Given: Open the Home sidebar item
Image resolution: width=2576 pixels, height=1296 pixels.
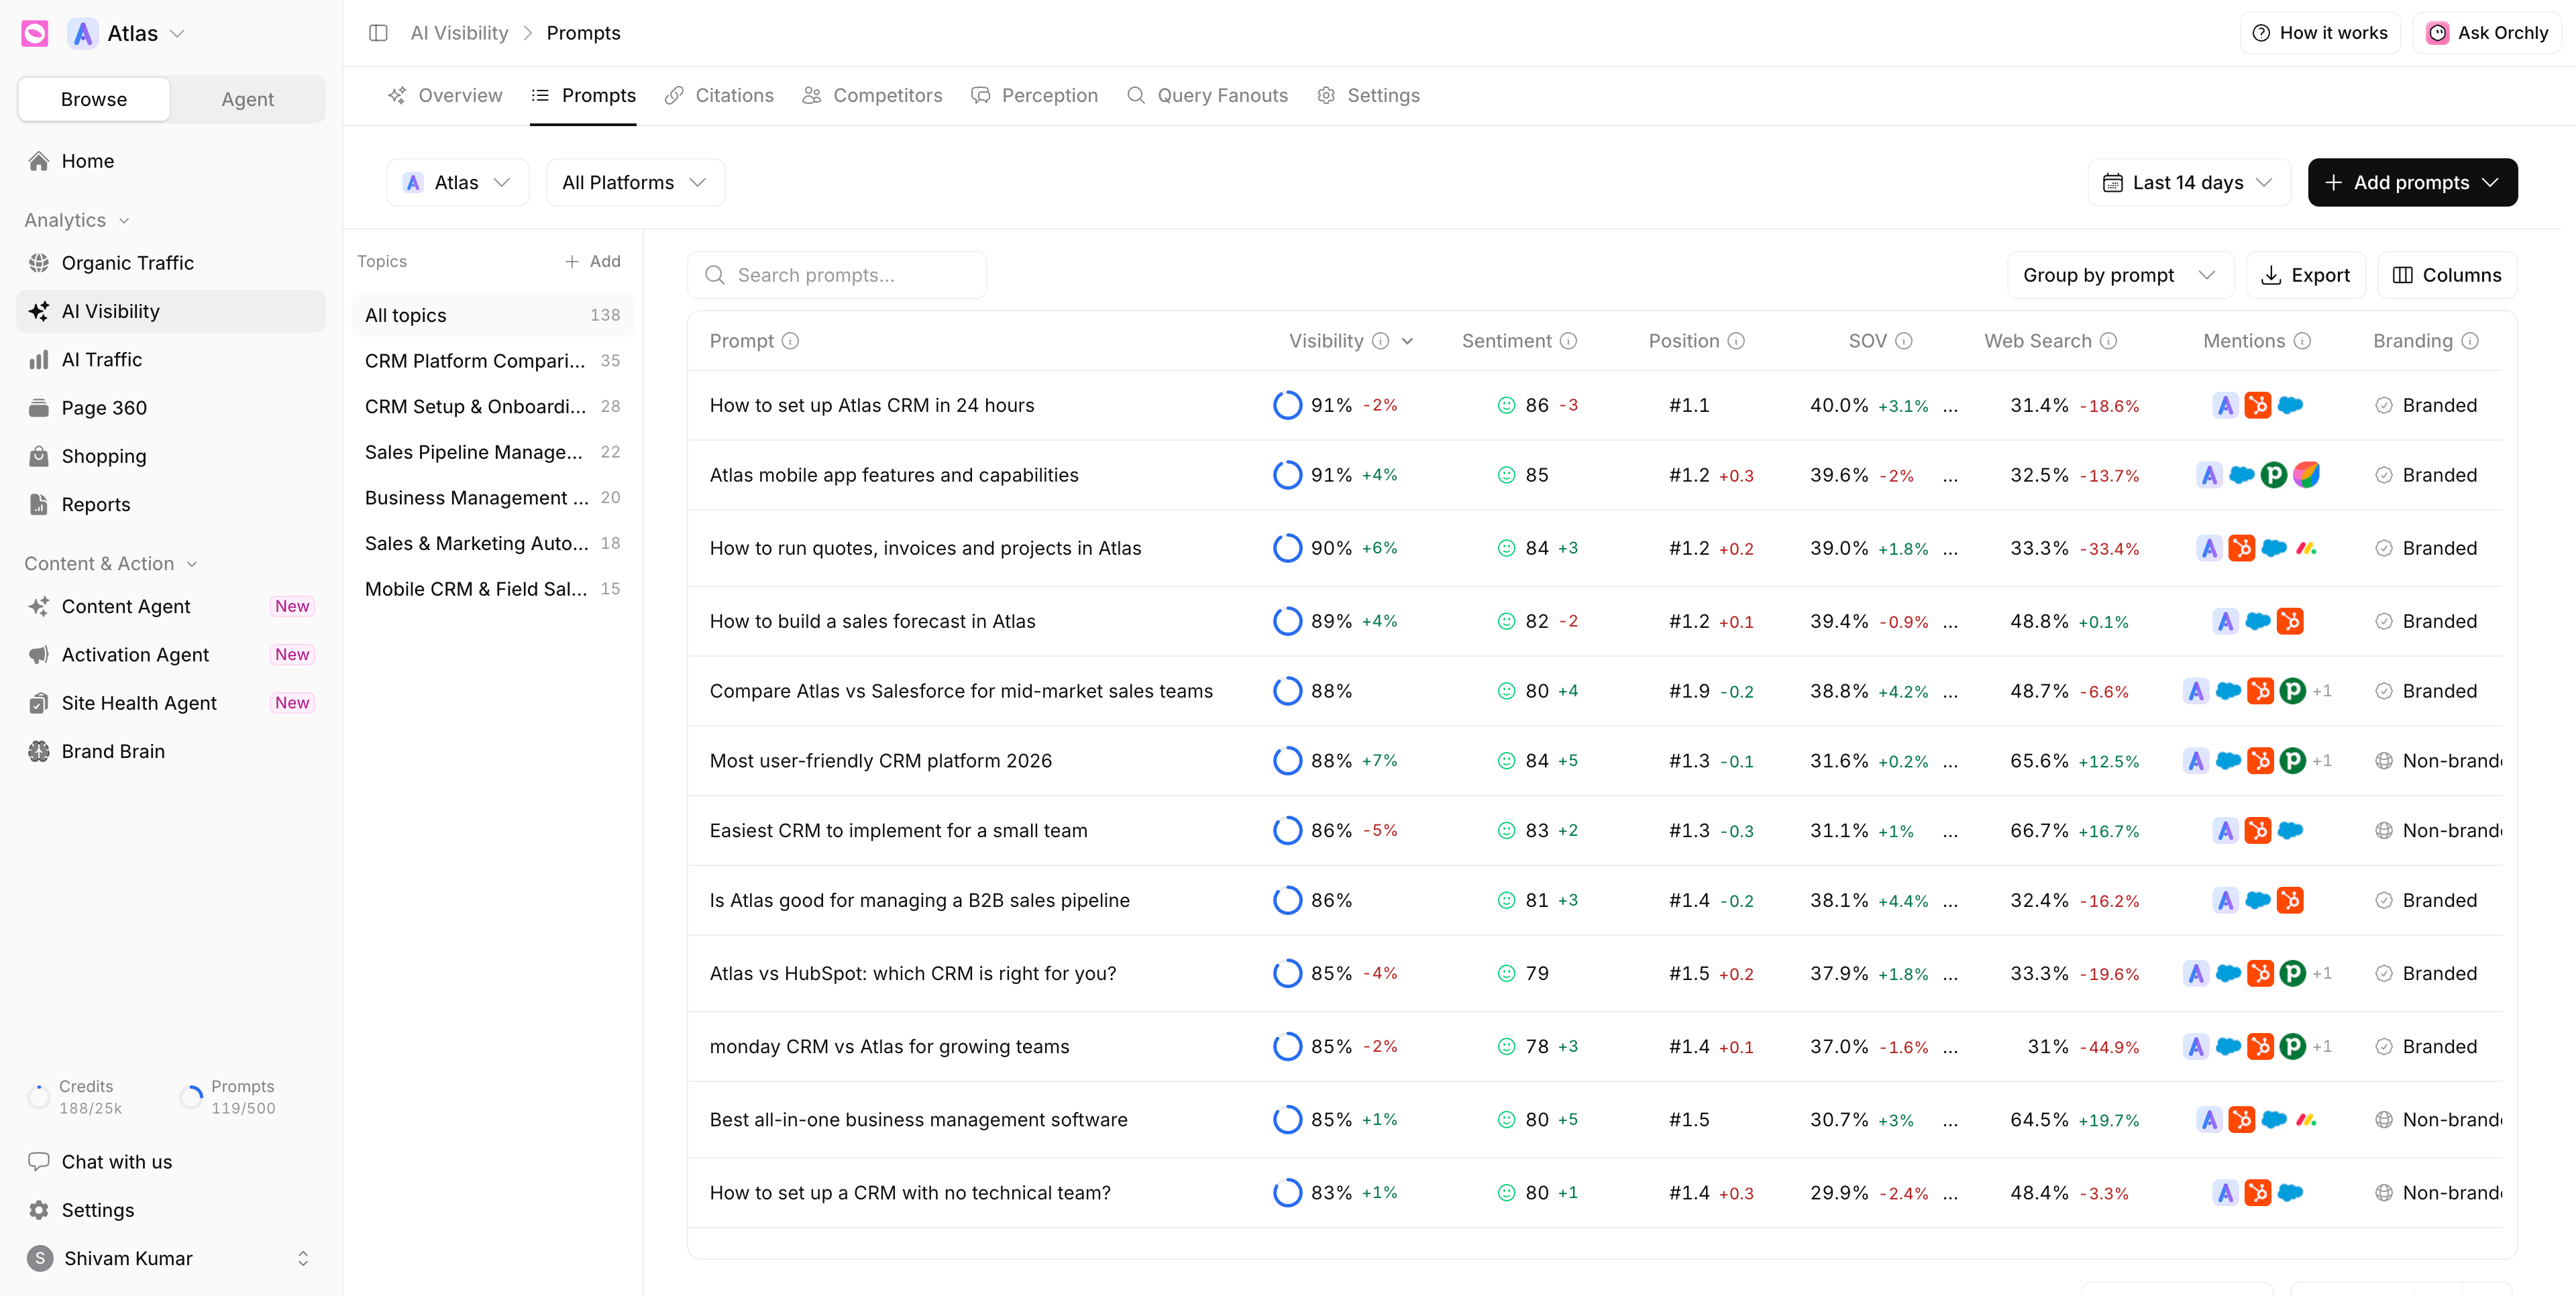Looking at the screenshot, I should click(x=171, y=161).
